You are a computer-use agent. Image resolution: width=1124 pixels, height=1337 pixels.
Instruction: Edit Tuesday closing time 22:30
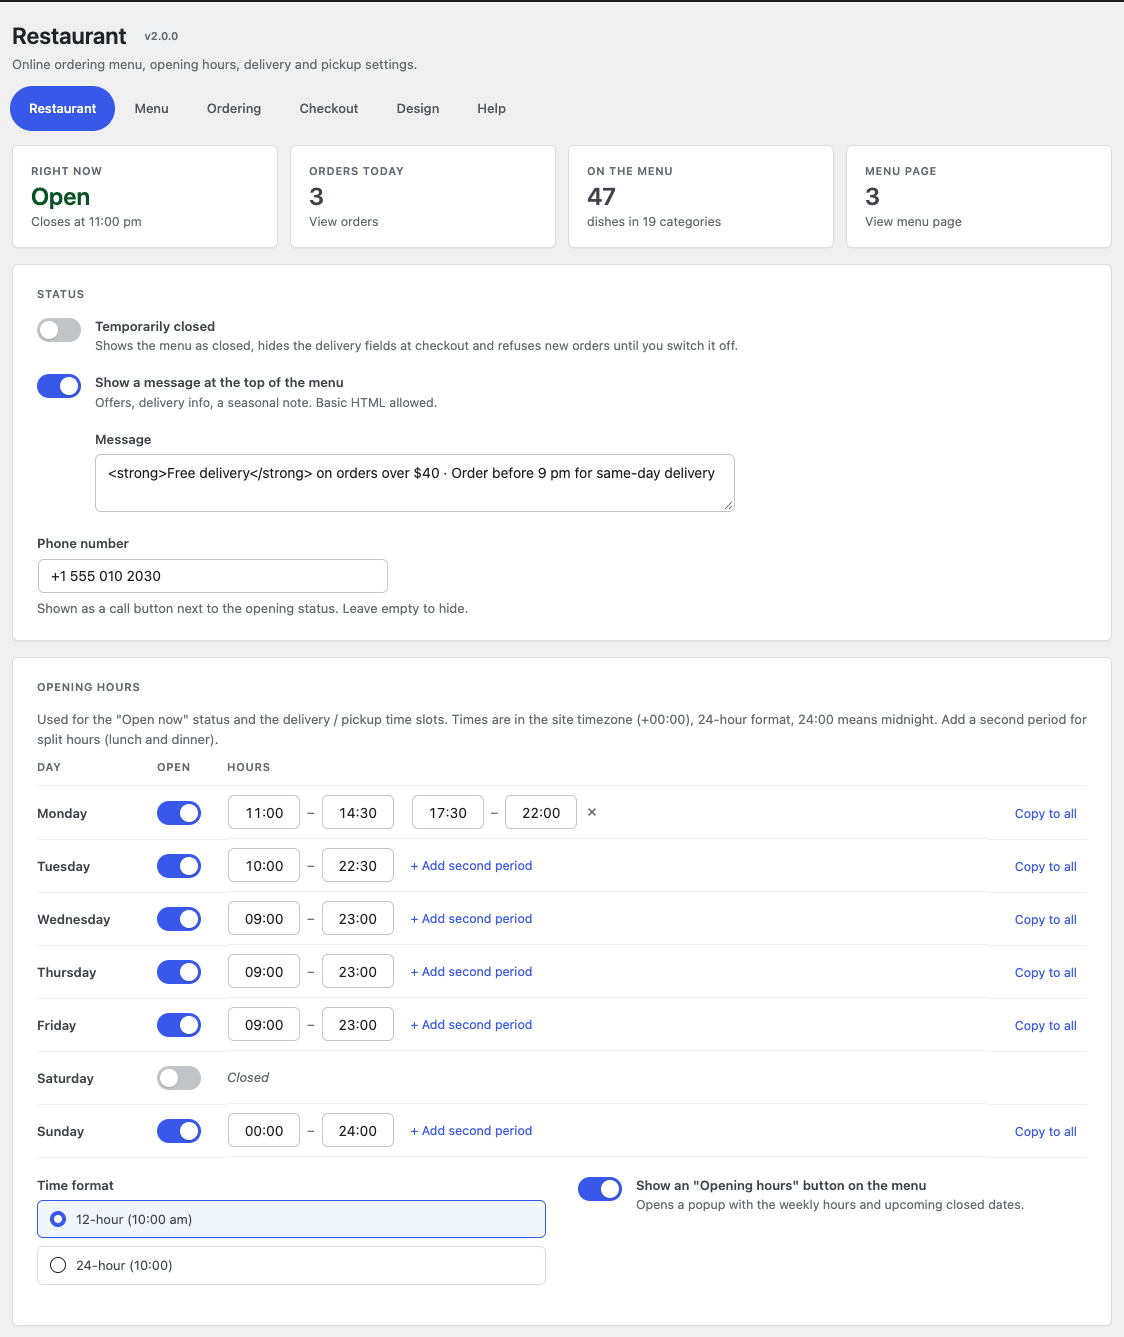coord(358,866)
